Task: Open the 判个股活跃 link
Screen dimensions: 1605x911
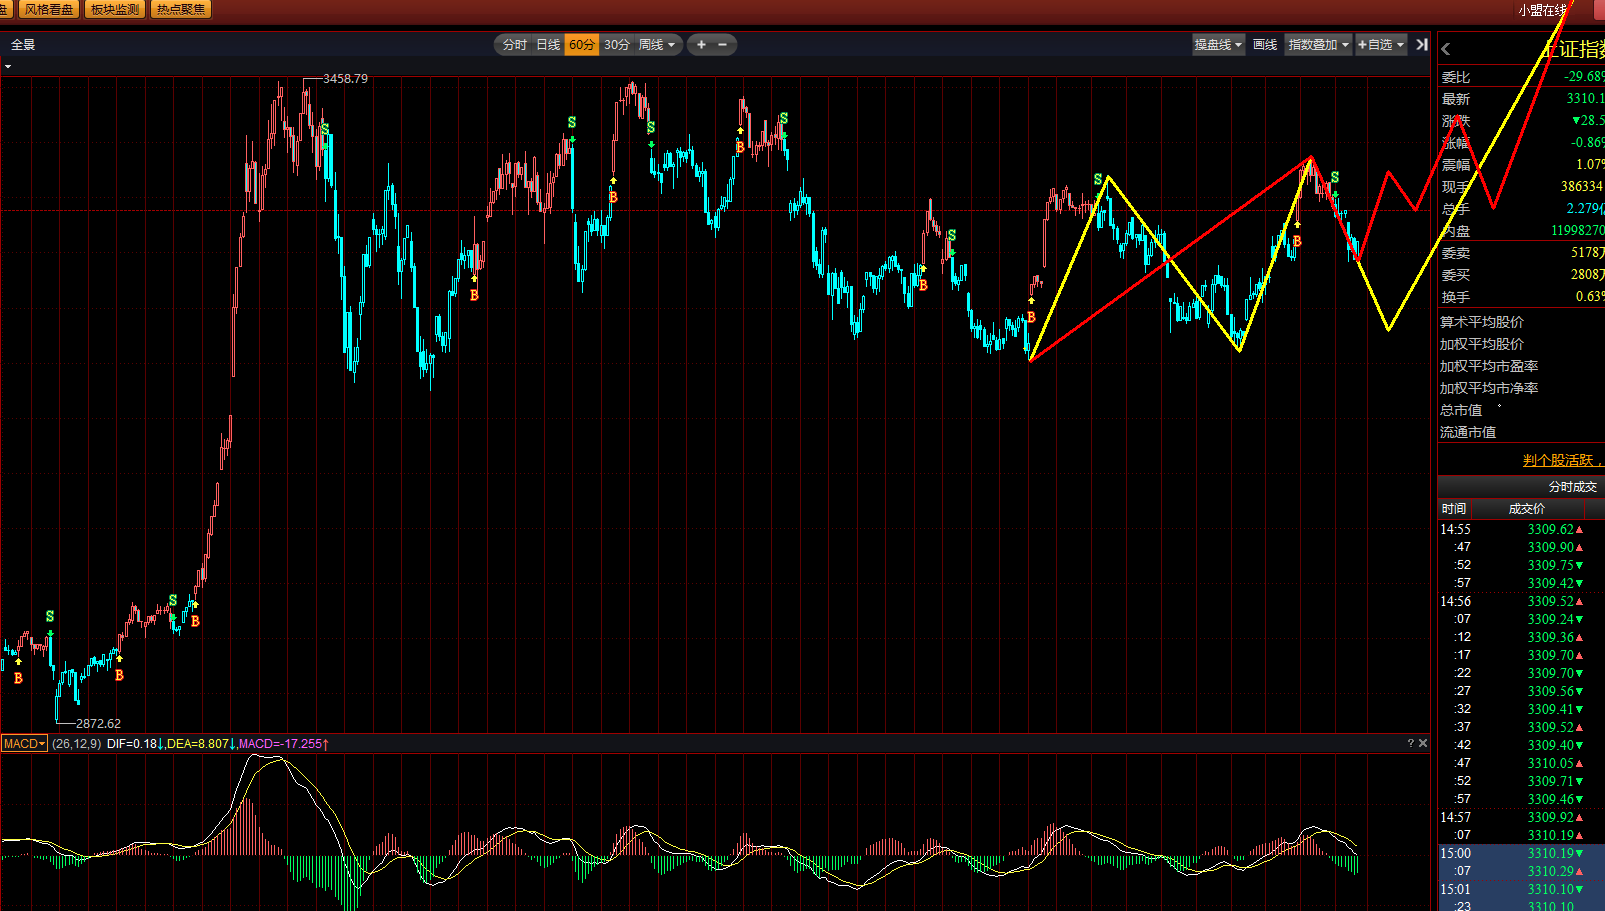Action: click(x=1560, y=460)
